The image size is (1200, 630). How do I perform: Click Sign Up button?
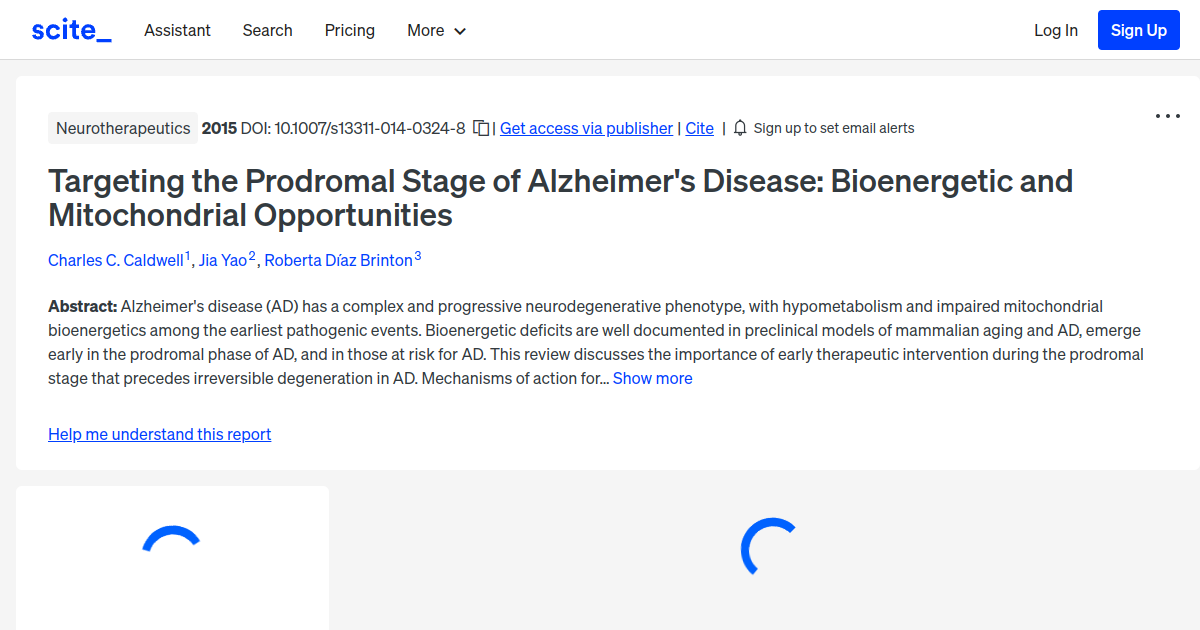pyautogui.click(x=1138, y=29)
